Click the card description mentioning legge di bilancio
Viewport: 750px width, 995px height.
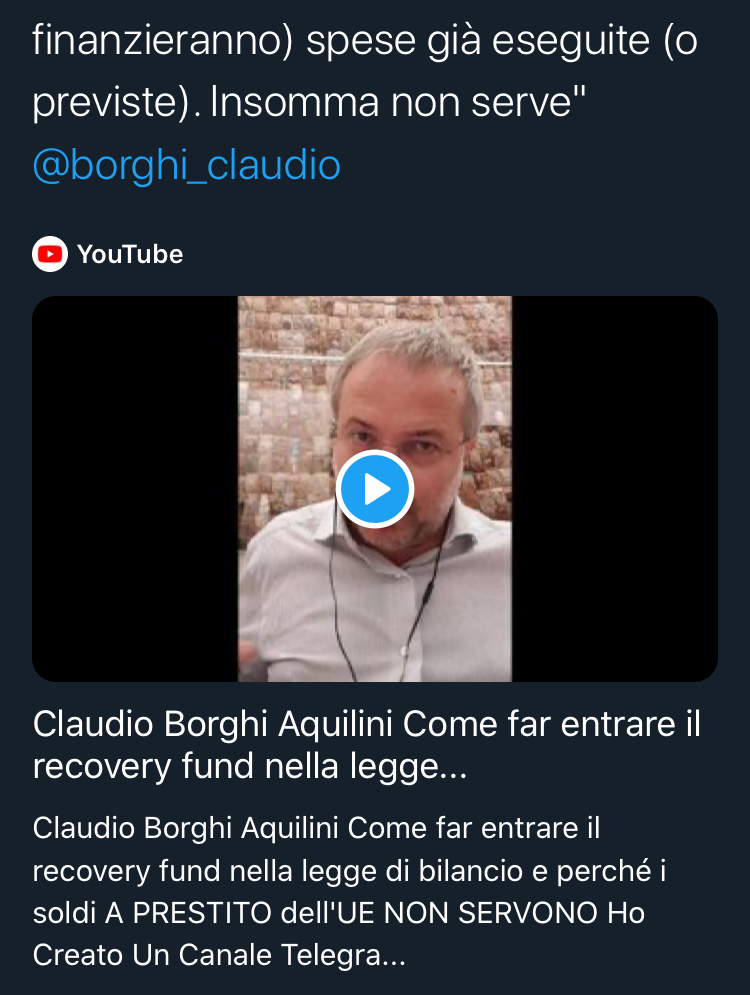click(349, 892)
